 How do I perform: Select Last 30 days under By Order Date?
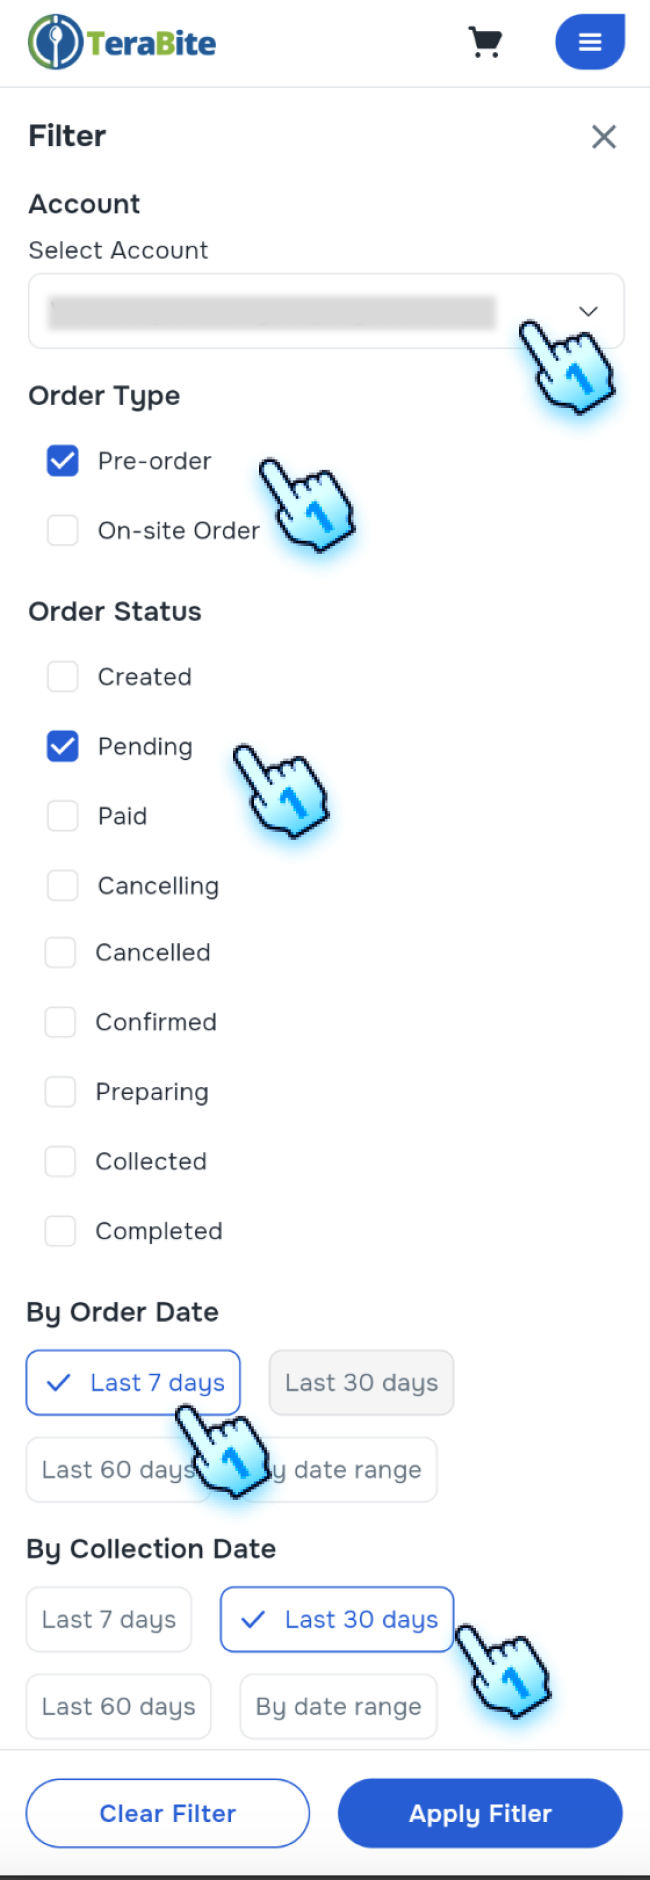(361, 1382)
